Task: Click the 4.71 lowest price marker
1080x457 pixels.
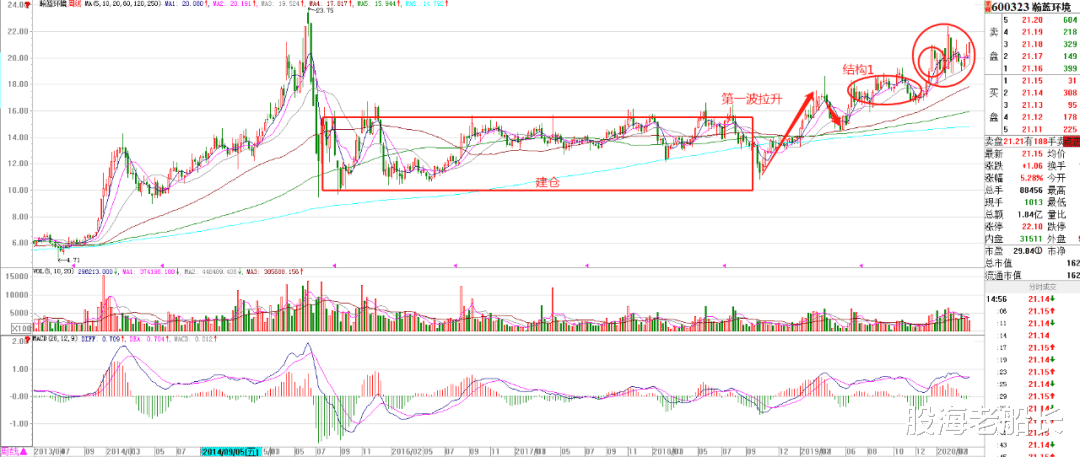Action: 68,261
